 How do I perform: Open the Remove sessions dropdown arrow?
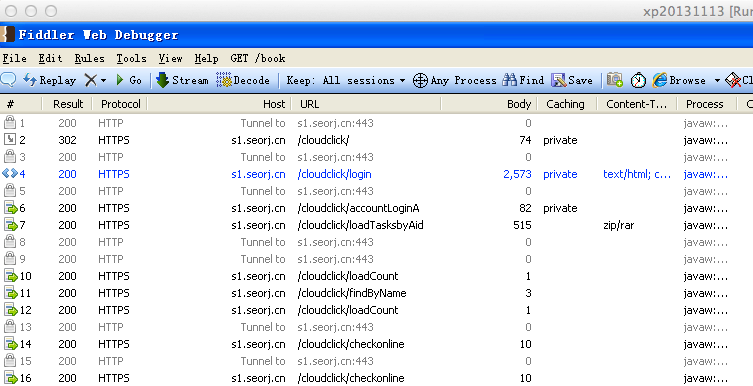pos(103,81)
